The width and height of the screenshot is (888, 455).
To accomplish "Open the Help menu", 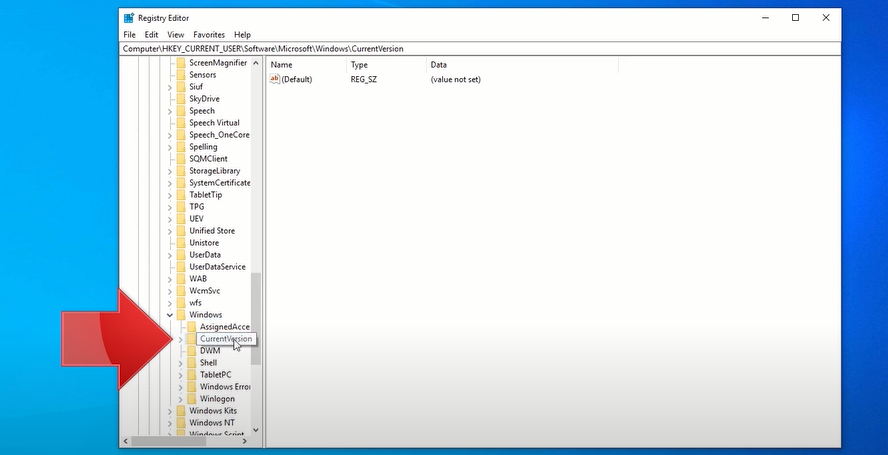I will tap(242, 35).
